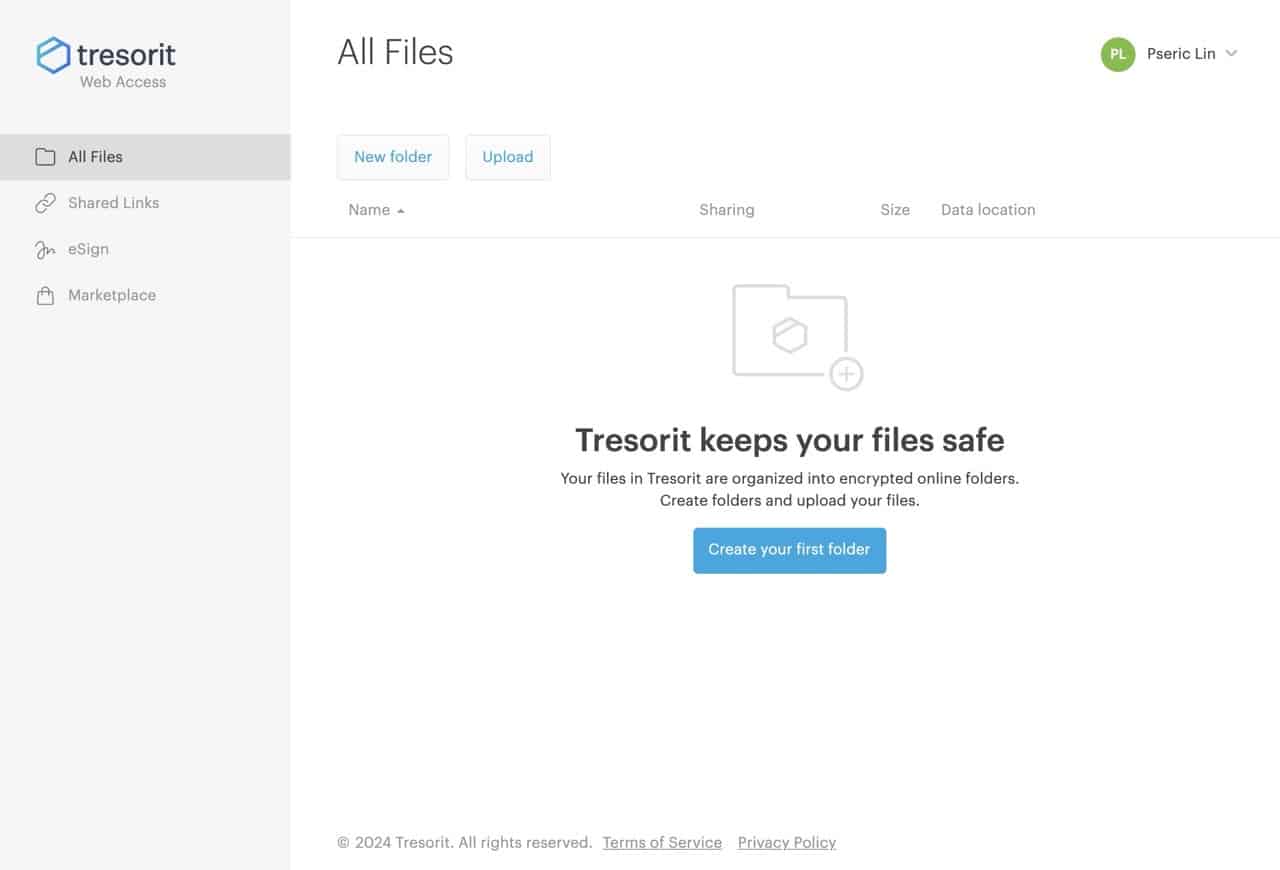Click the All Files page heading
The width and height of the screenshot is (1280, 870).
pos(395,52)
